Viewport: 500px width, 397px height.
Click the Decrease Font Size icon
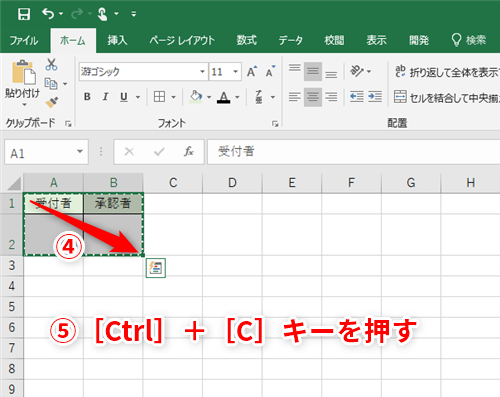click(270, 71)
